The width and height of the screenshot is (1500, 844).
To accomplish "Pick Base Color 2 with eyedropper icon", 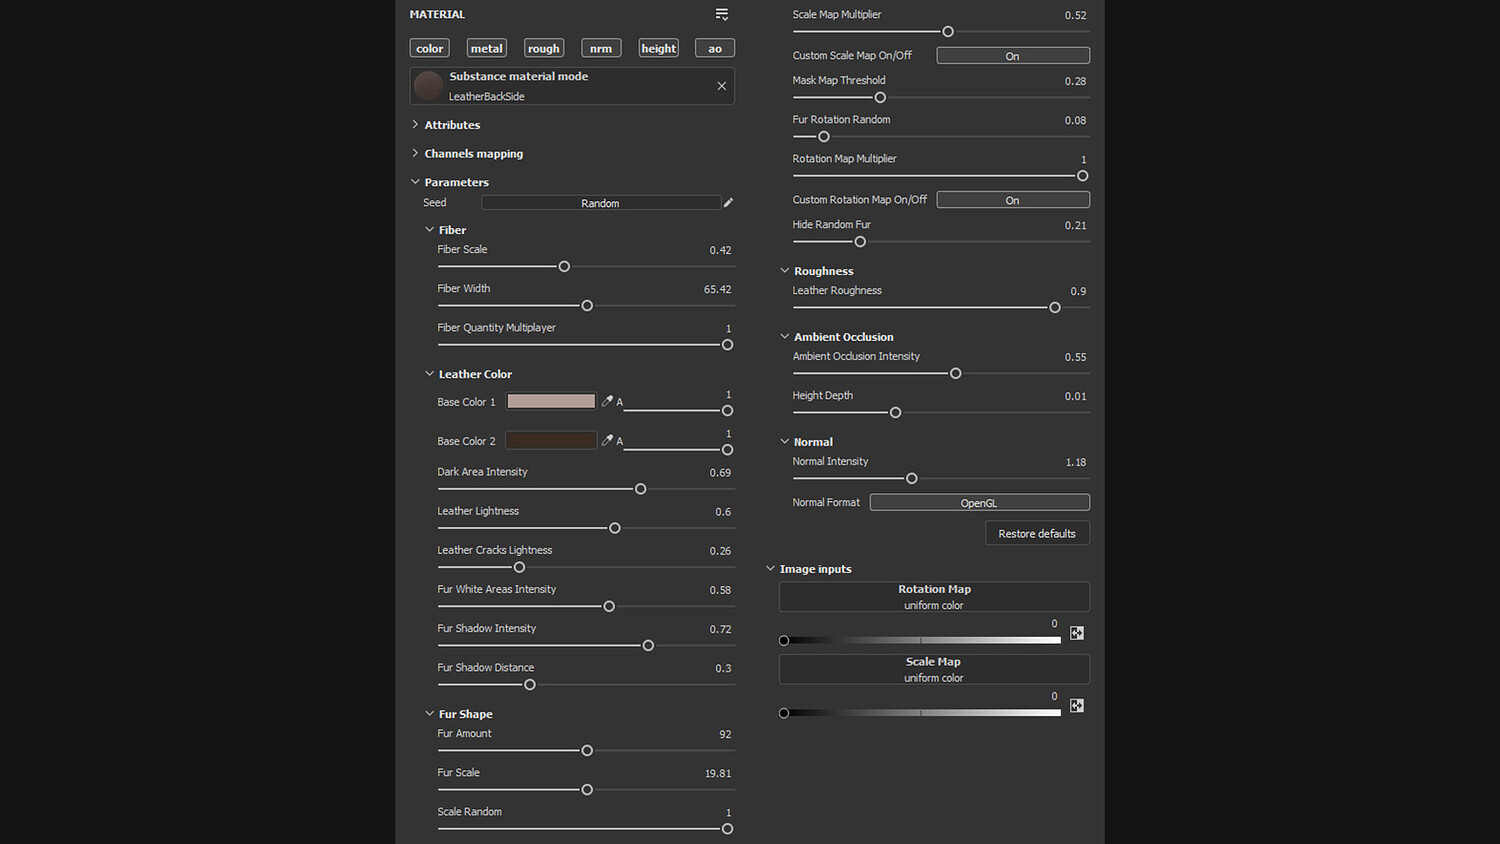I will [x=607, y=440].
